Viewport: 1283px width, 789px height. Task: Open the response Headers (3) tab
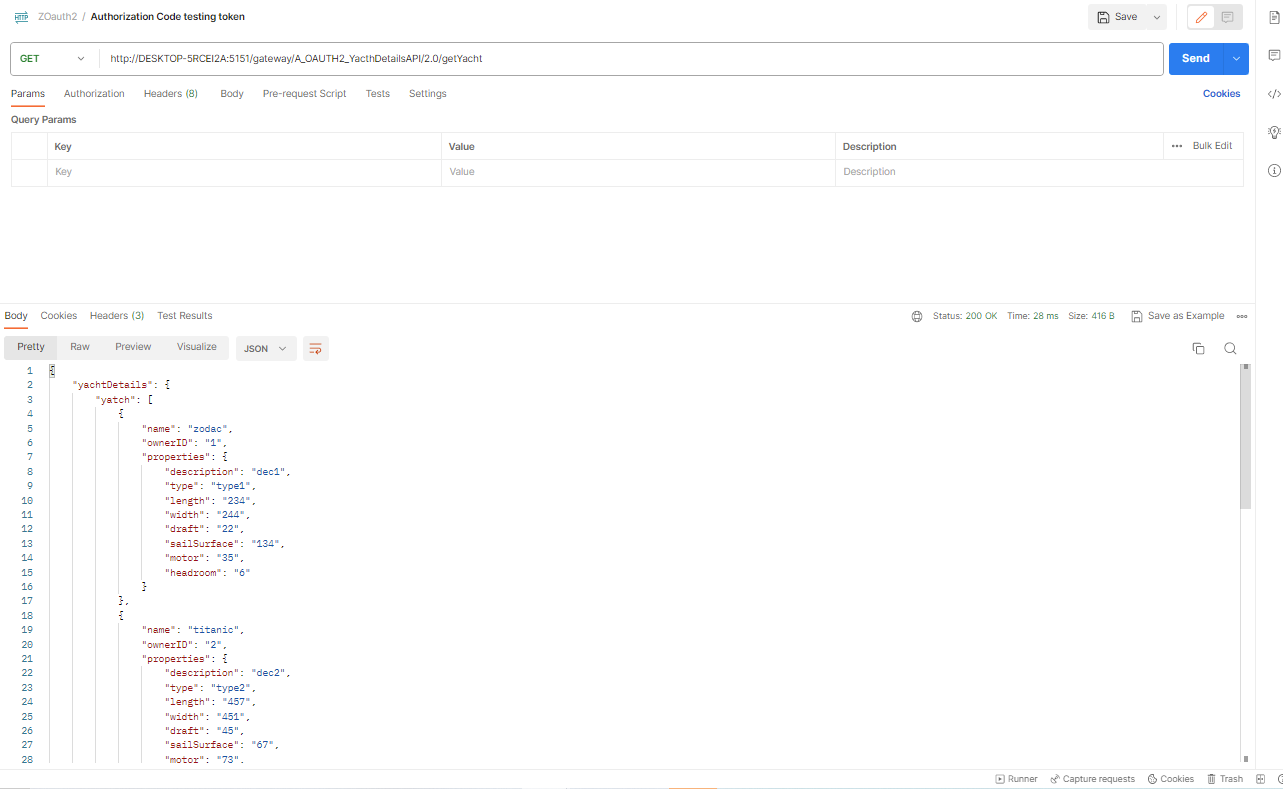click(x=117, y=316)
